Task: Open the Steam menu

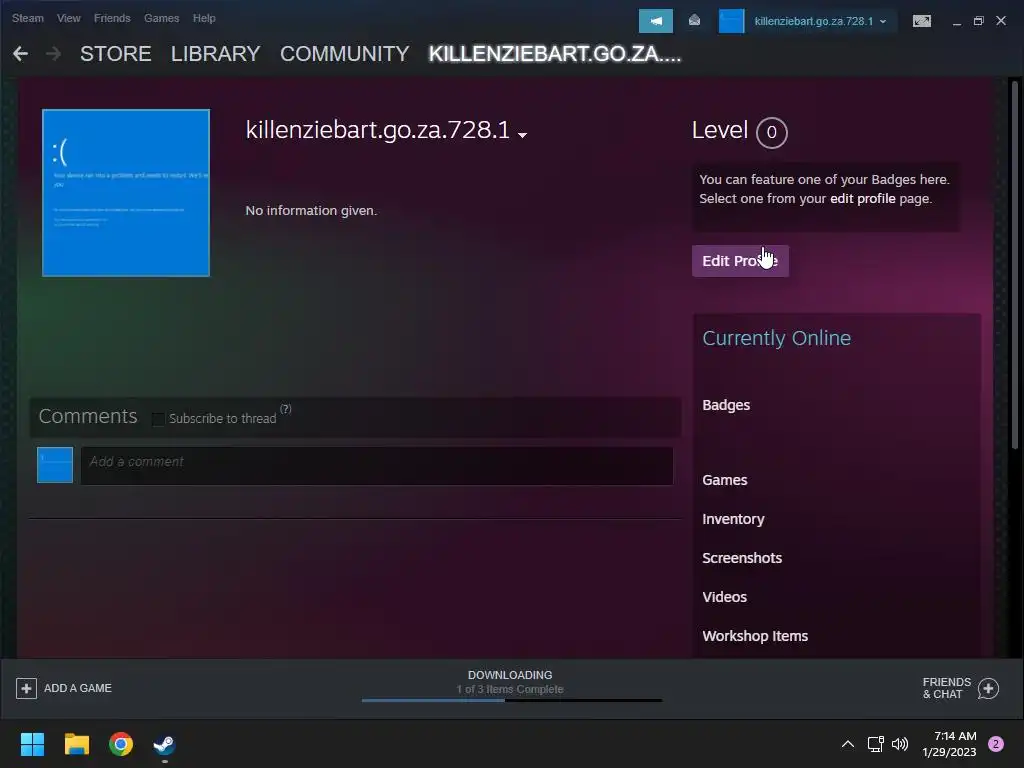Action: click(27, 18)
